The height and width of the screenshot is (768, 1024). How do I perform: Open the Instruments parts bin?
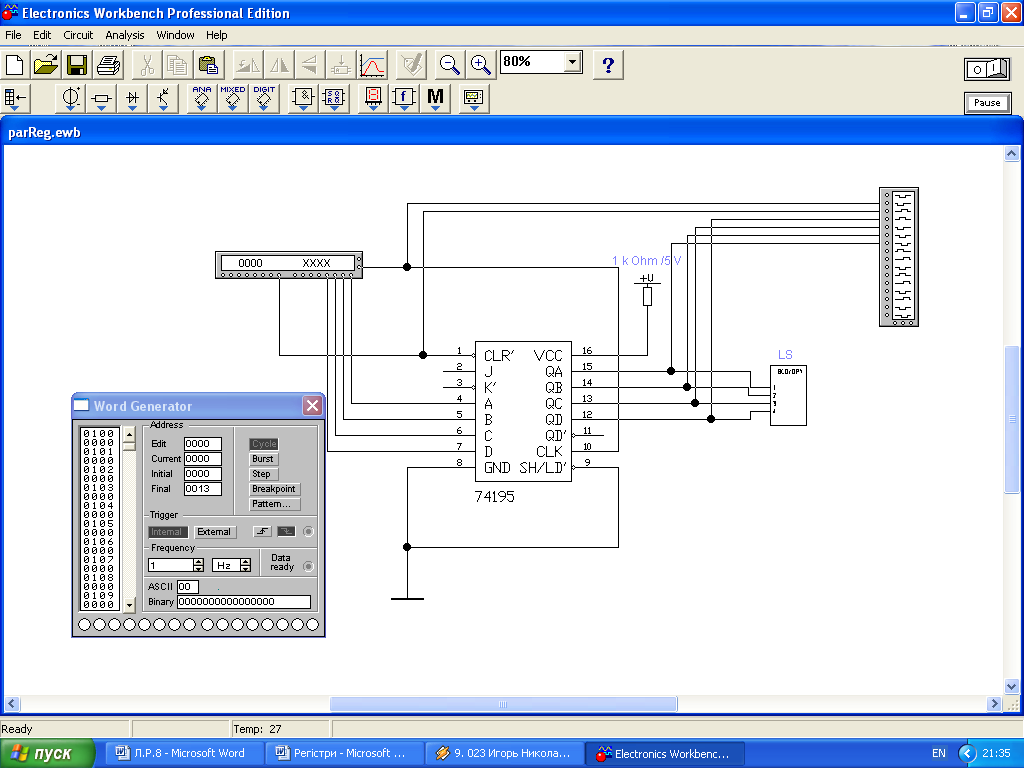click(473, 99)
